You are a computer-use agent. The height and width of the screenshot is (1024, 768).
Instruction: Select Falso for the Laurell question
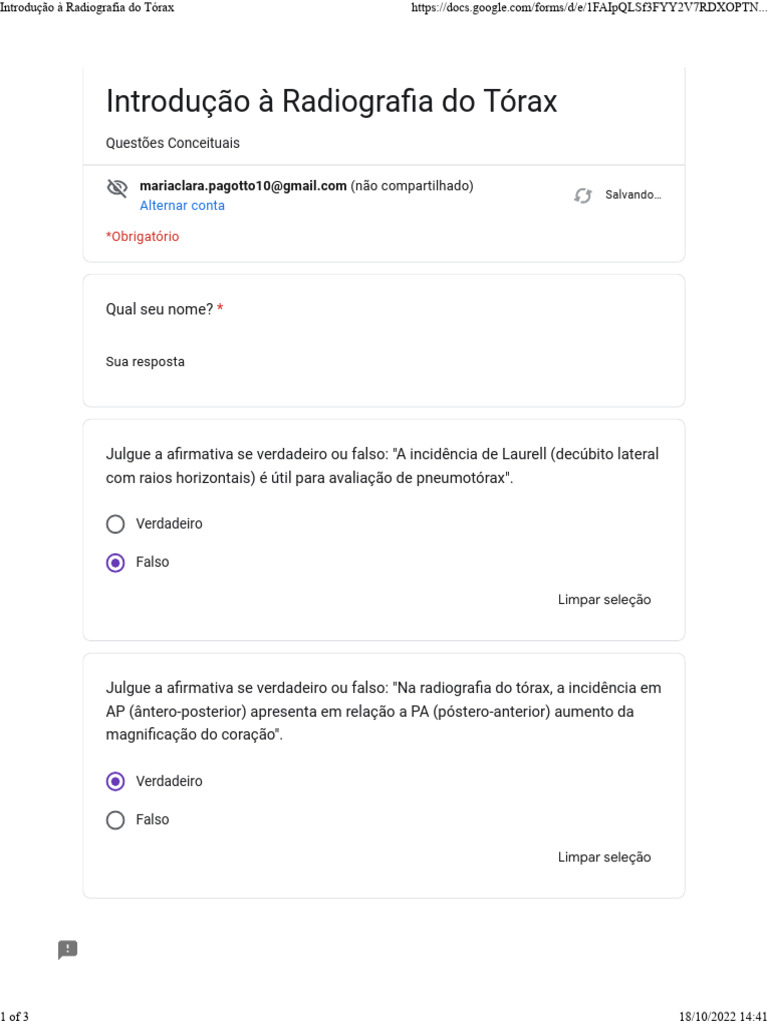[116, 563]
